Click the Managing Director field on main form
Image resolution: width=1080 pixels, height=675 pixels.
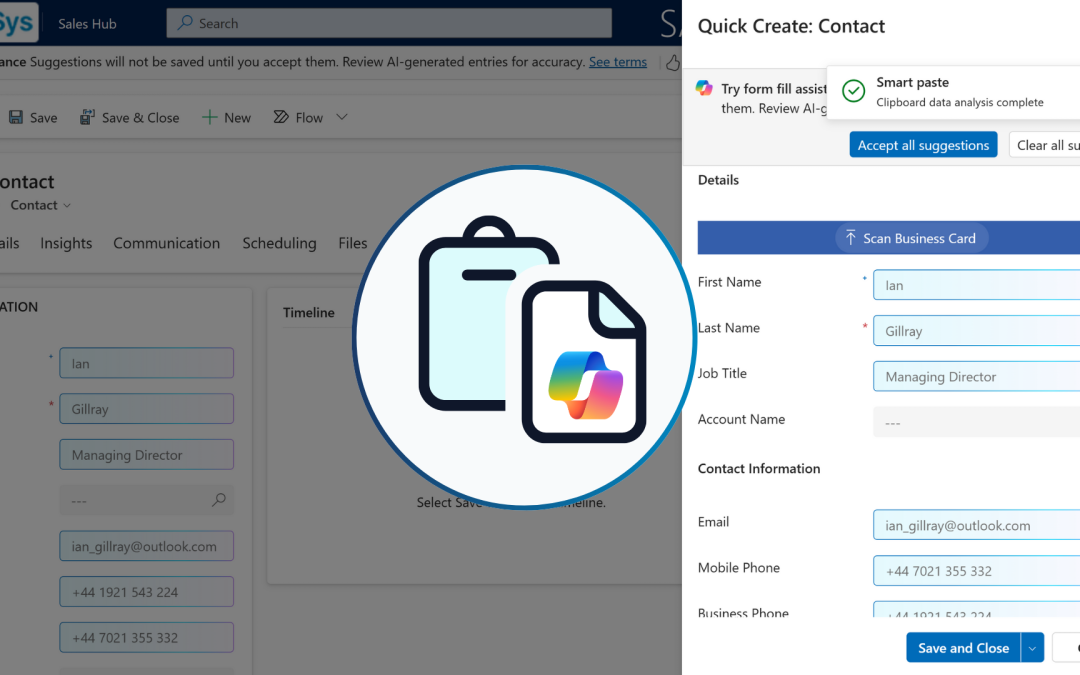click(x=147, y=455)
